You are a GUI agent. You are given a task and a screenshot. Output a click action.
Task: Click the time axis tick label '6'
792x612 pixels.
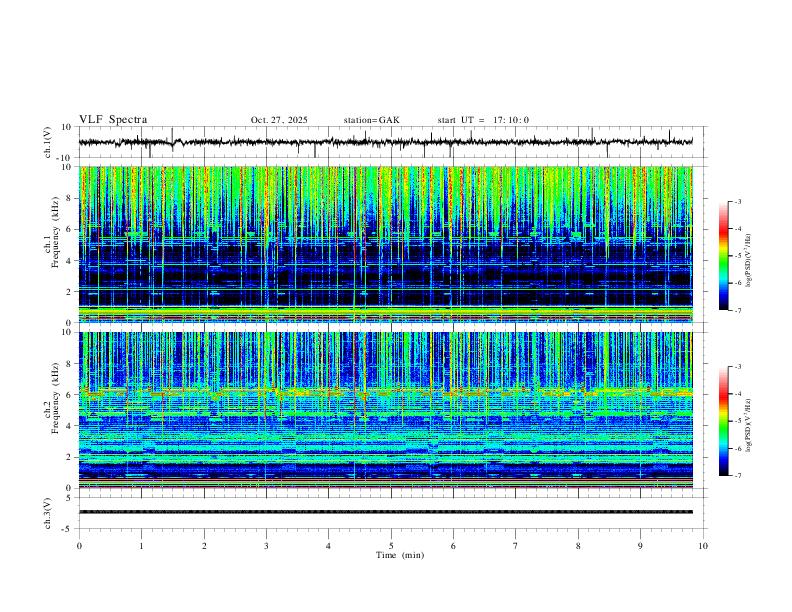click(x=453, y=546)
